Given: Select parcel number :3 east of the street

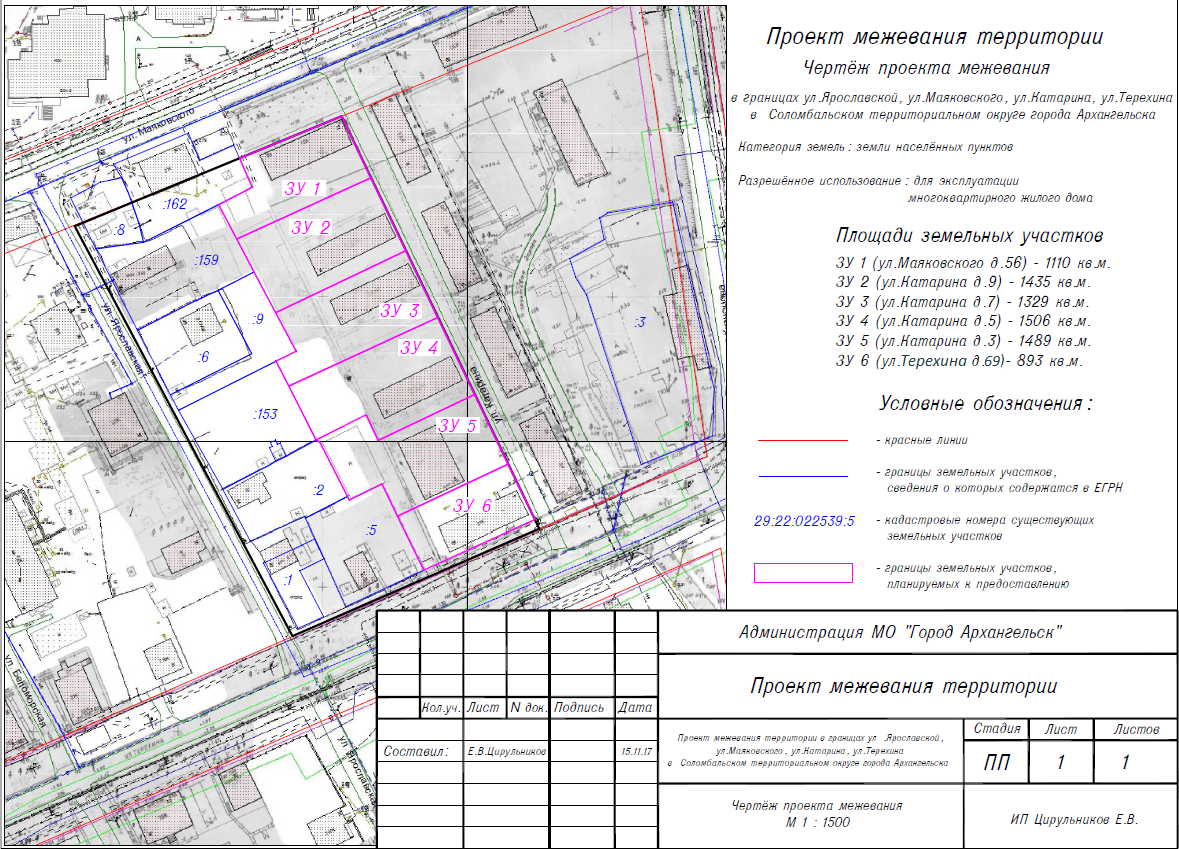Looking at the screenshot, I should coord(640,322).
